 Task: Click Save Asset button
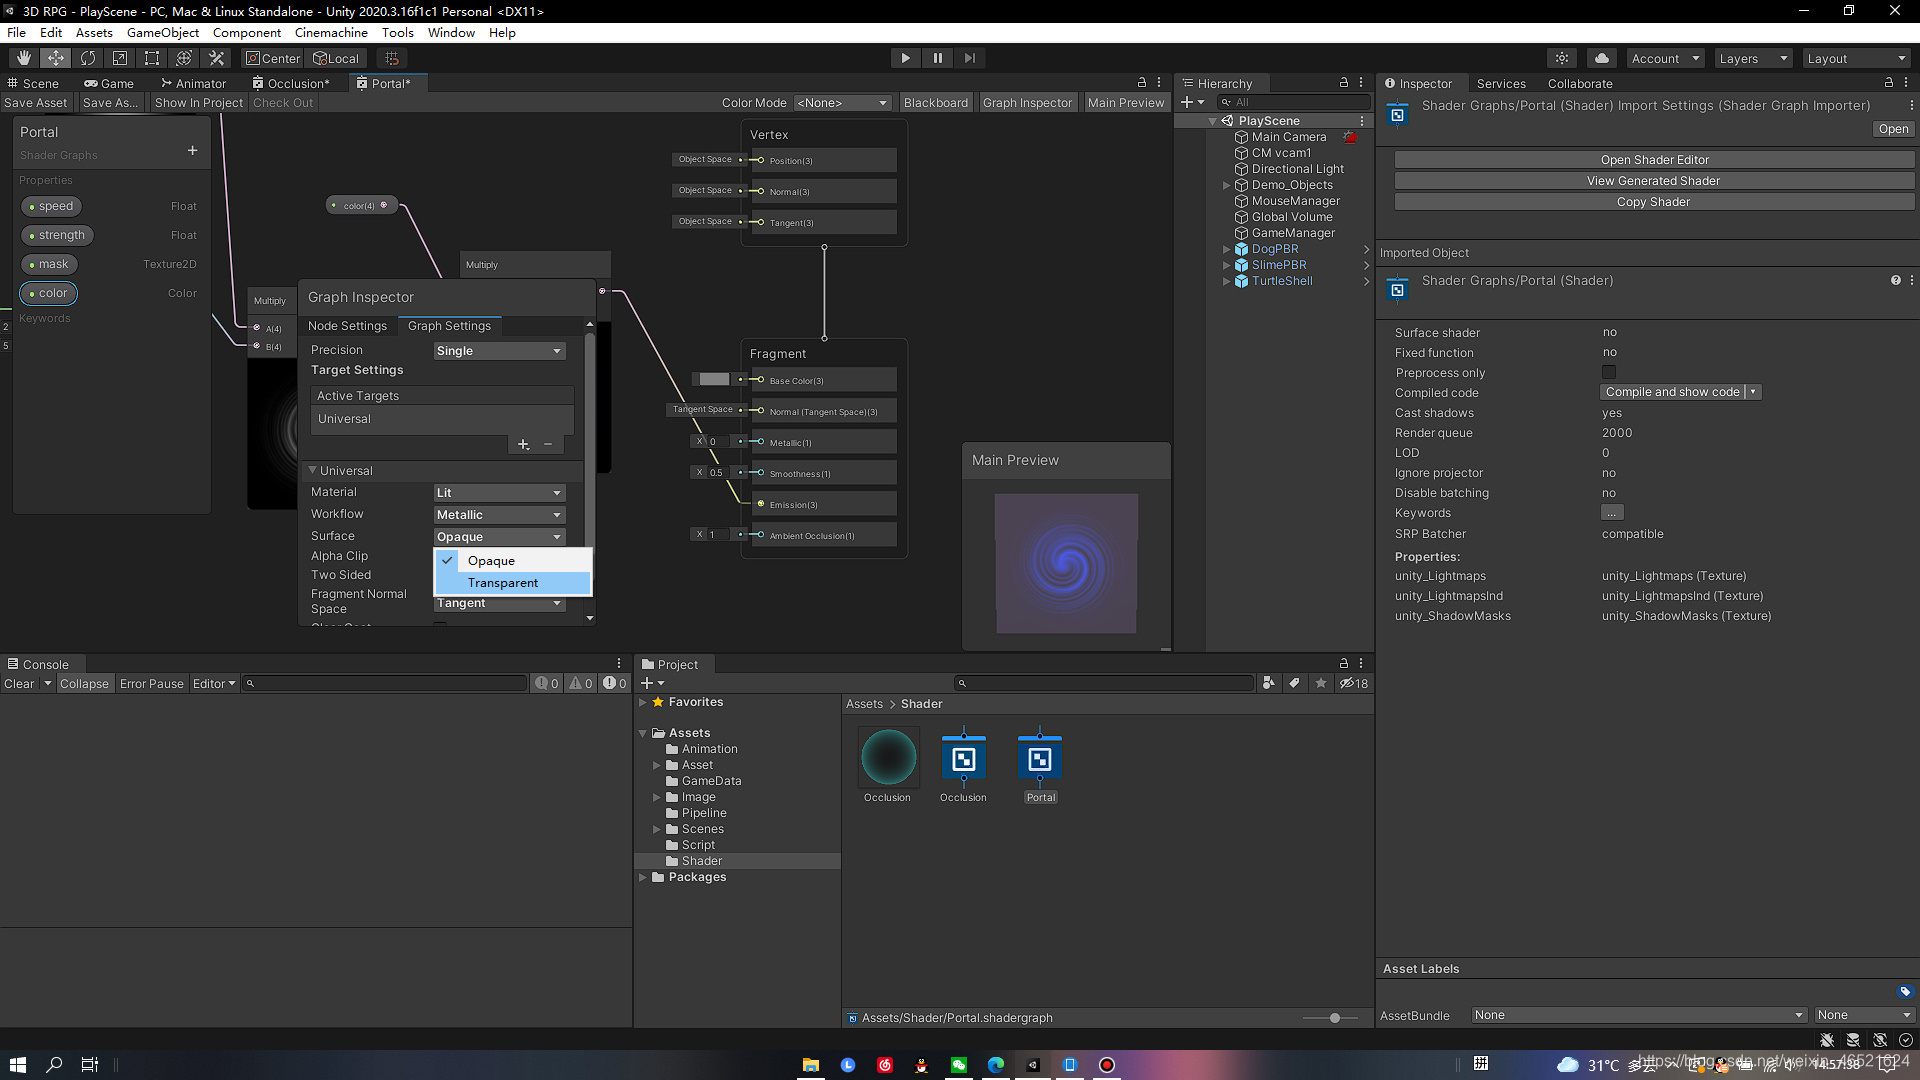point(36,103)
